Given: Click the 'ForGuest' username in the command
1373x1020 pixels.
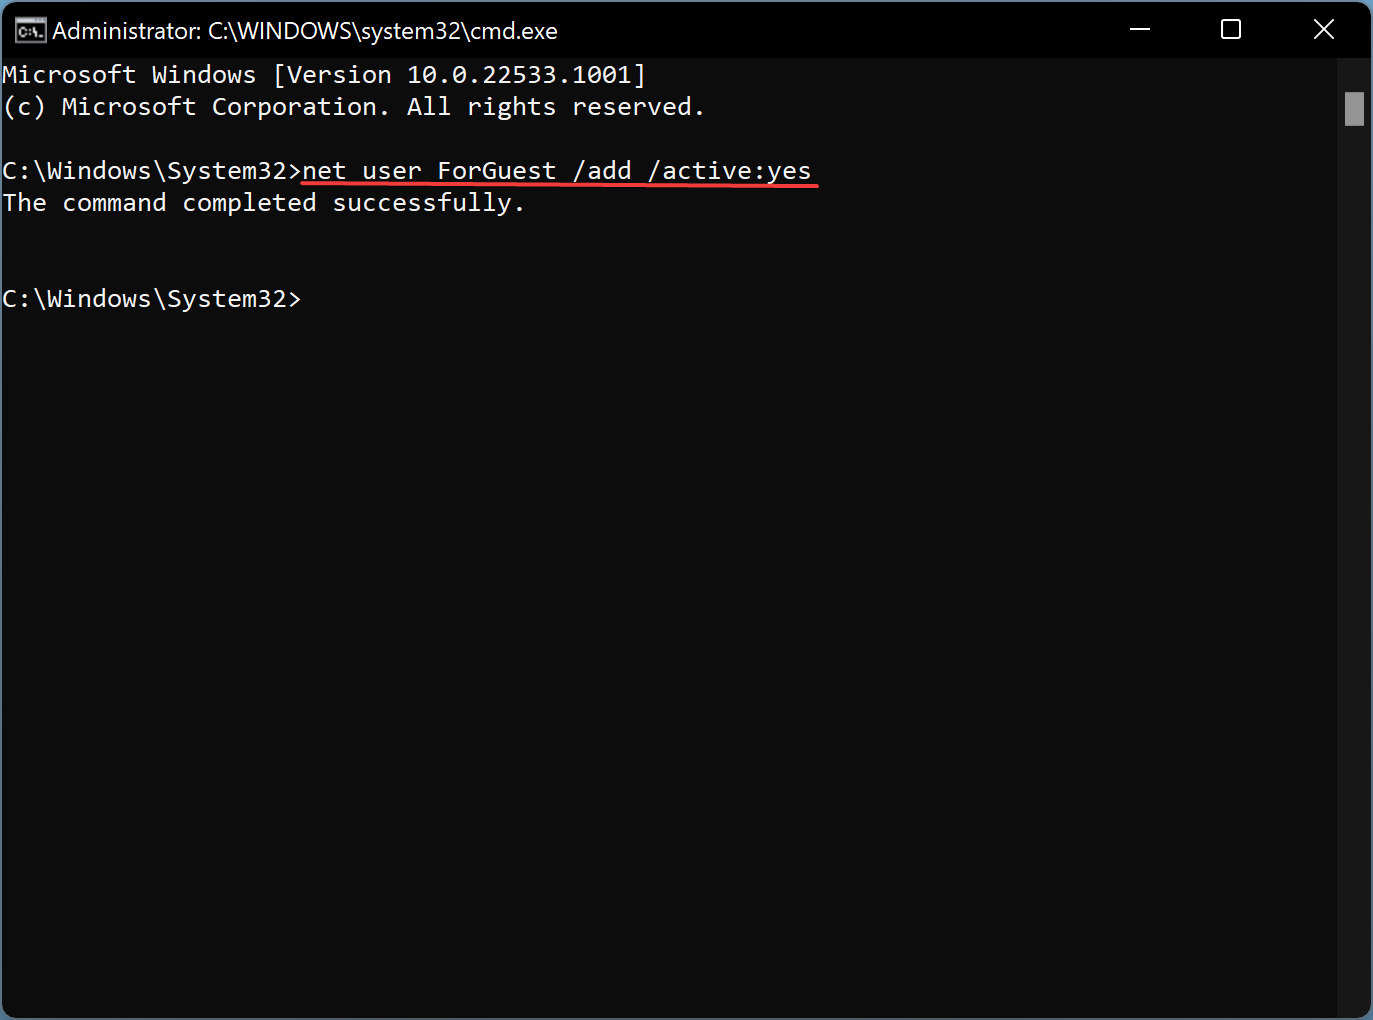Looking at the screenshot, I should (496, 171).
